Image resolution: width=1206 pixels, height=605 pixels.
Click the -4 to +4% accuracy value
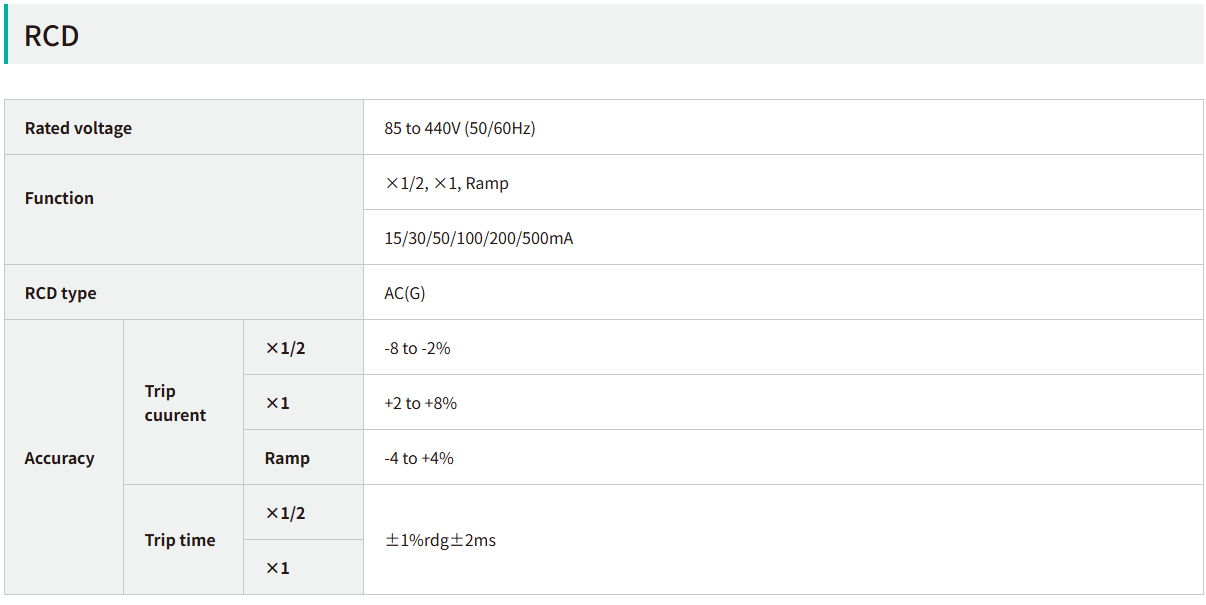tap(419, 458)
